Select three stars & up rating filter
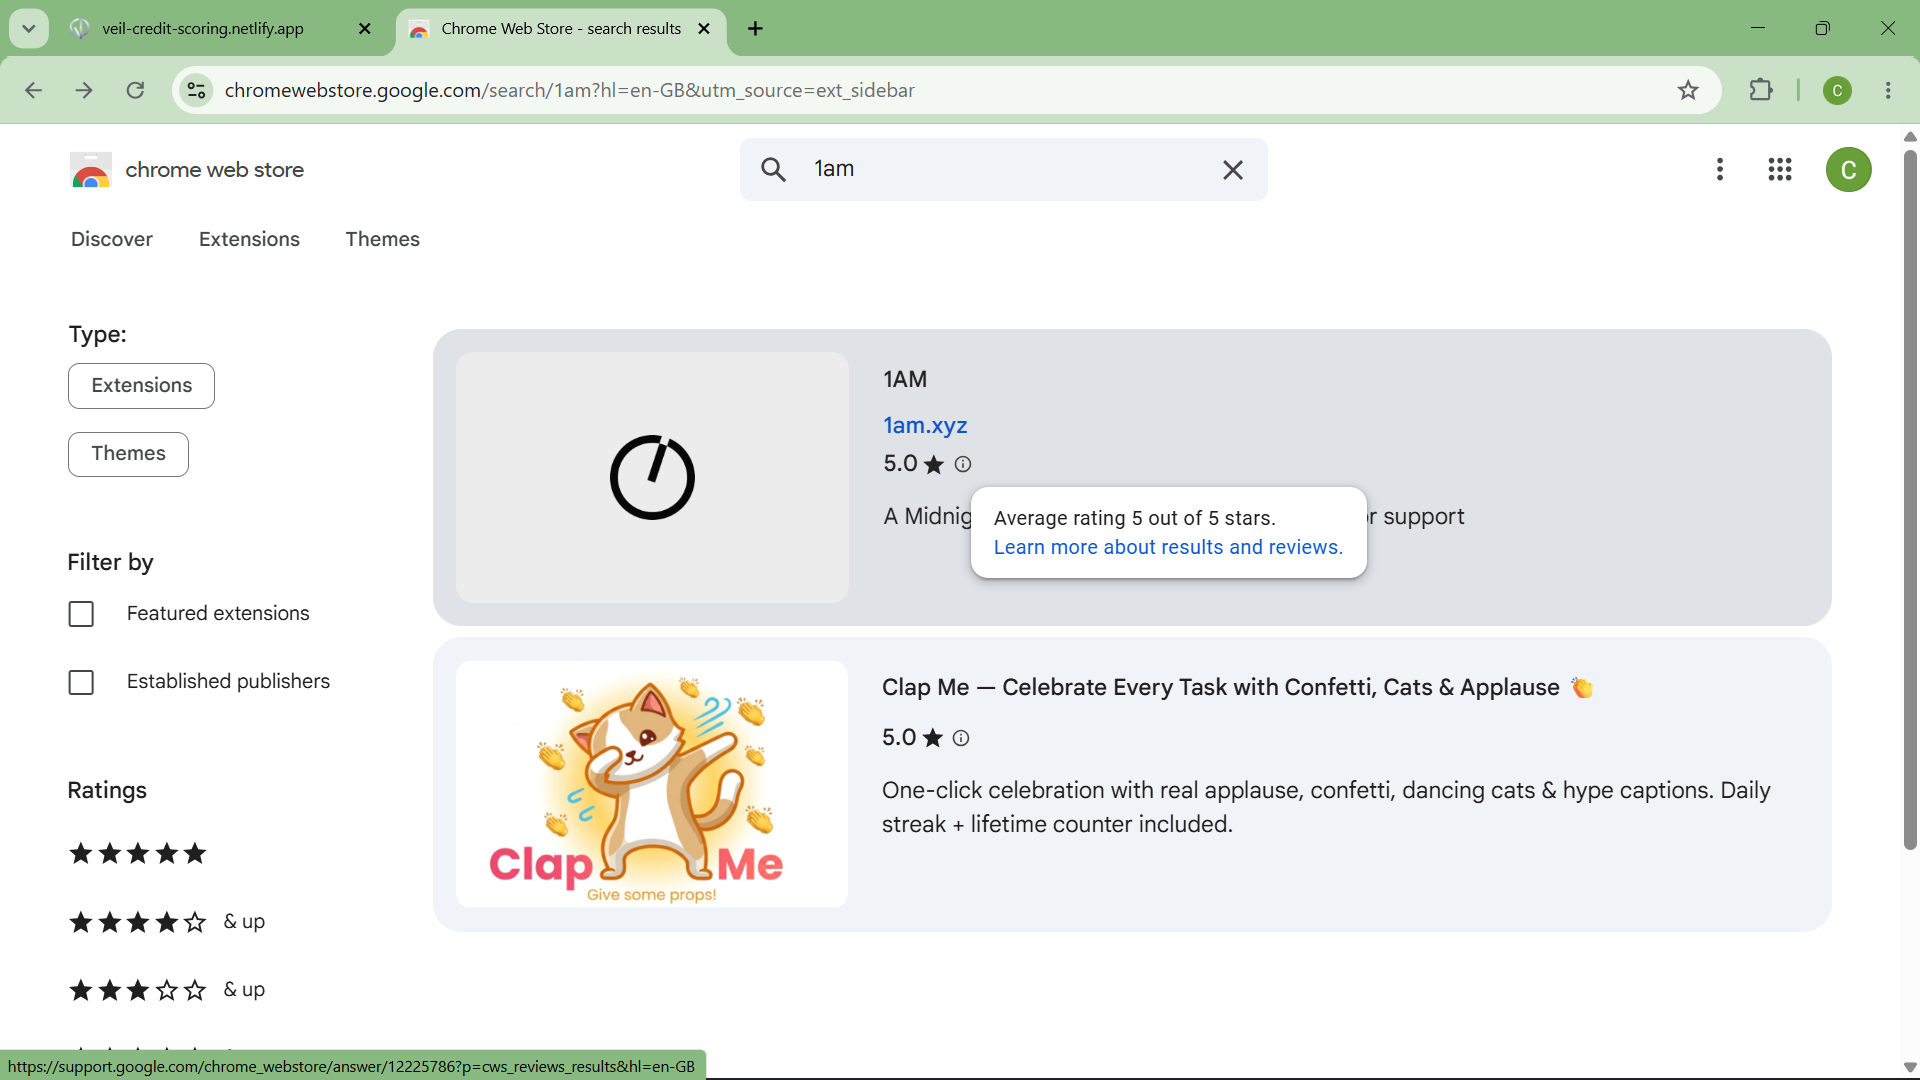1920x1080 pixels. pyautogui.click(x=166, y=990)
